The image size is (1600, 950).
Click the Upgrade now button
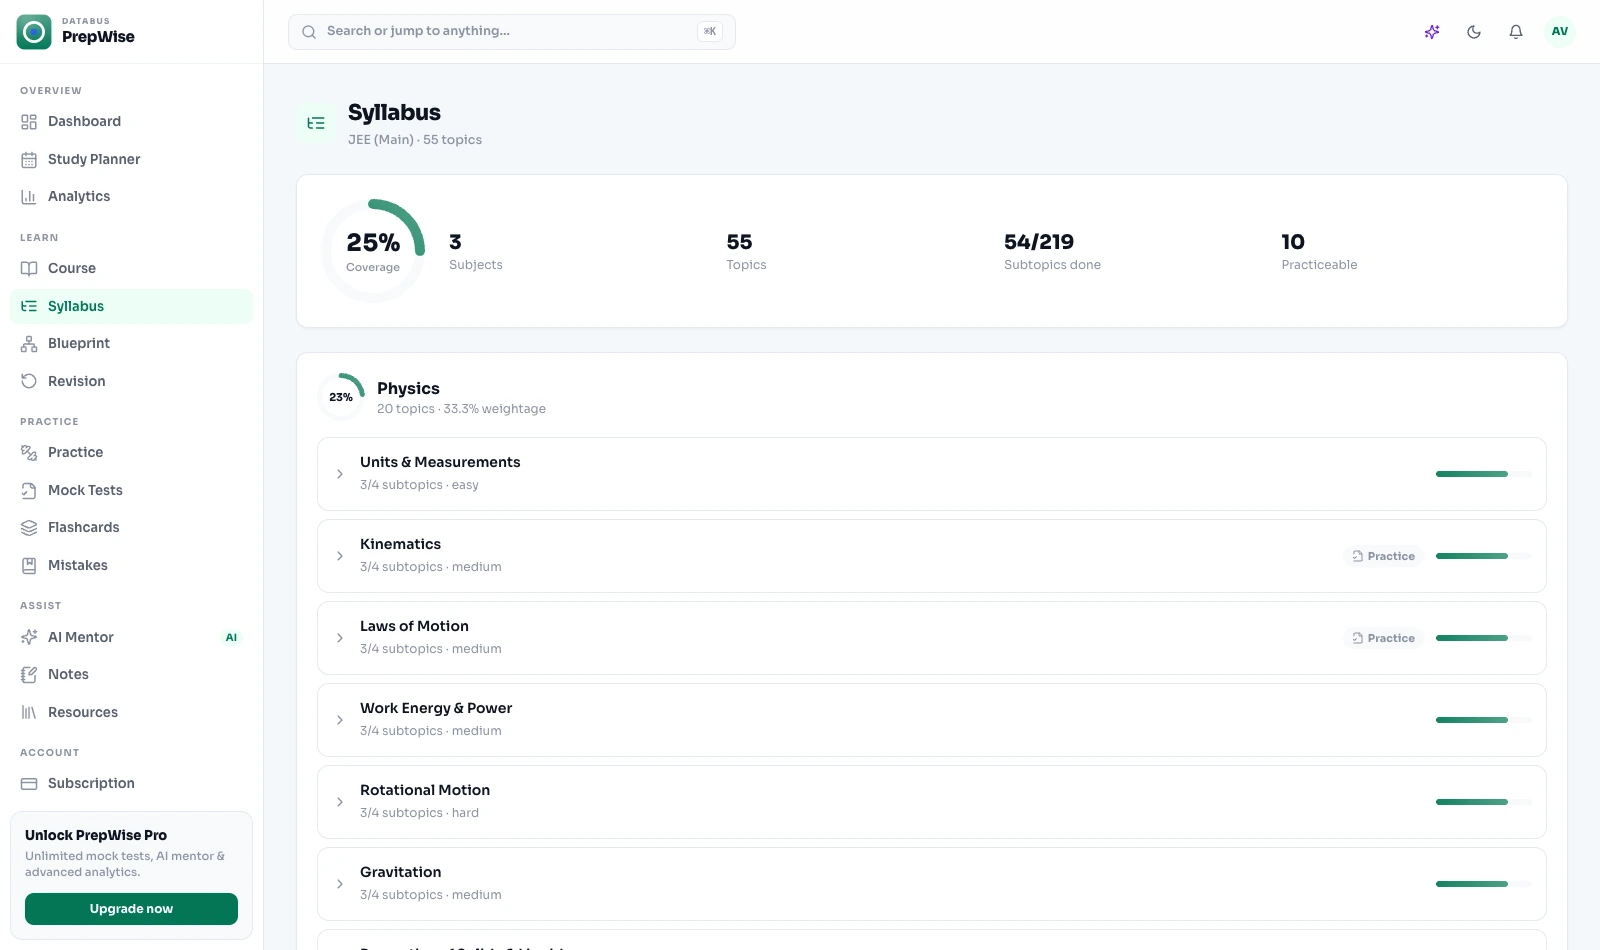click(131, 909)
